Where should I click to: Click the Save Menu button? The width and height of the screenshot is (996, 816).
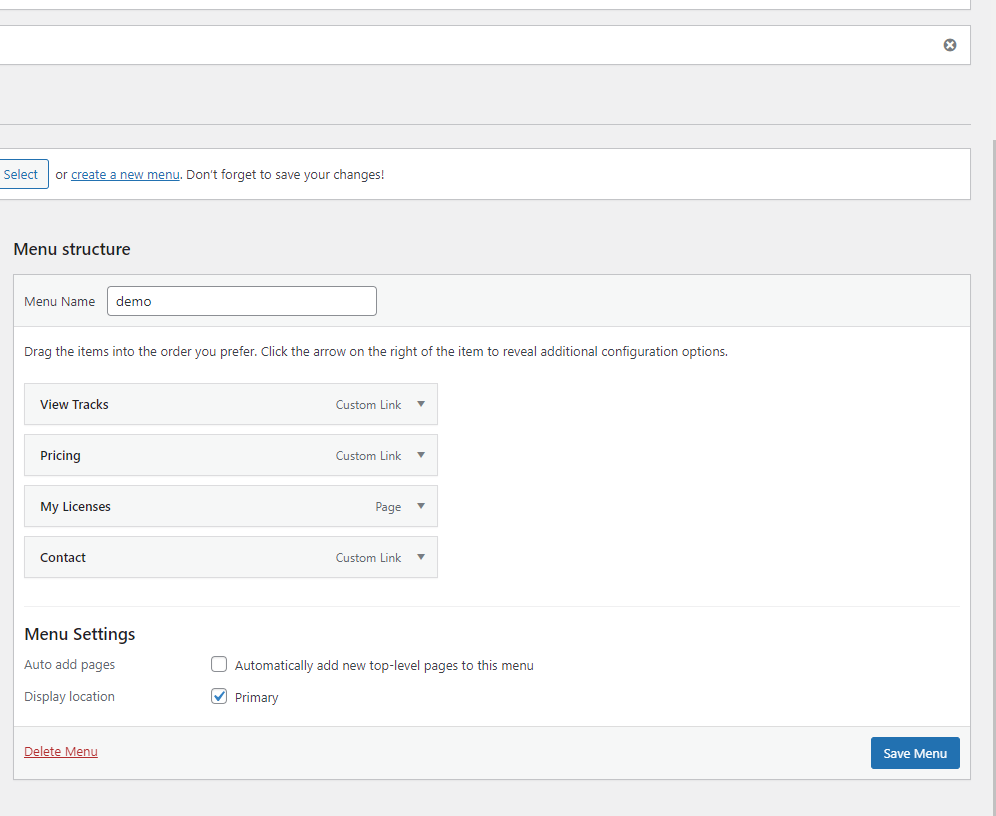click(x=915, y=753)
